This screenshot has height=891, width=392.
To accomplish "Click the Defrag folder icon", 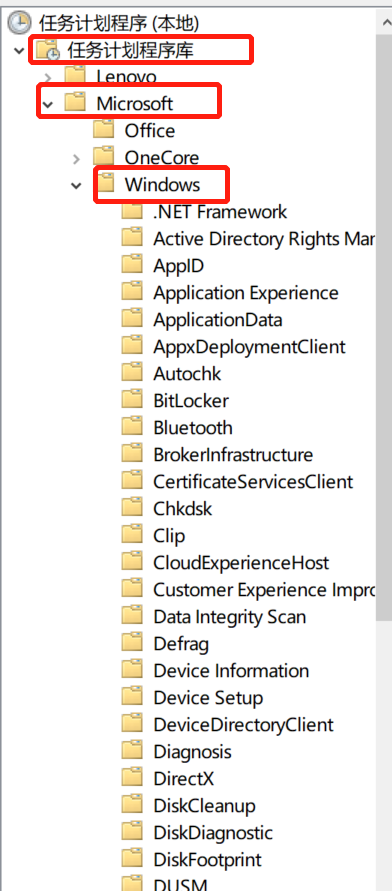I will pos(132,643).
